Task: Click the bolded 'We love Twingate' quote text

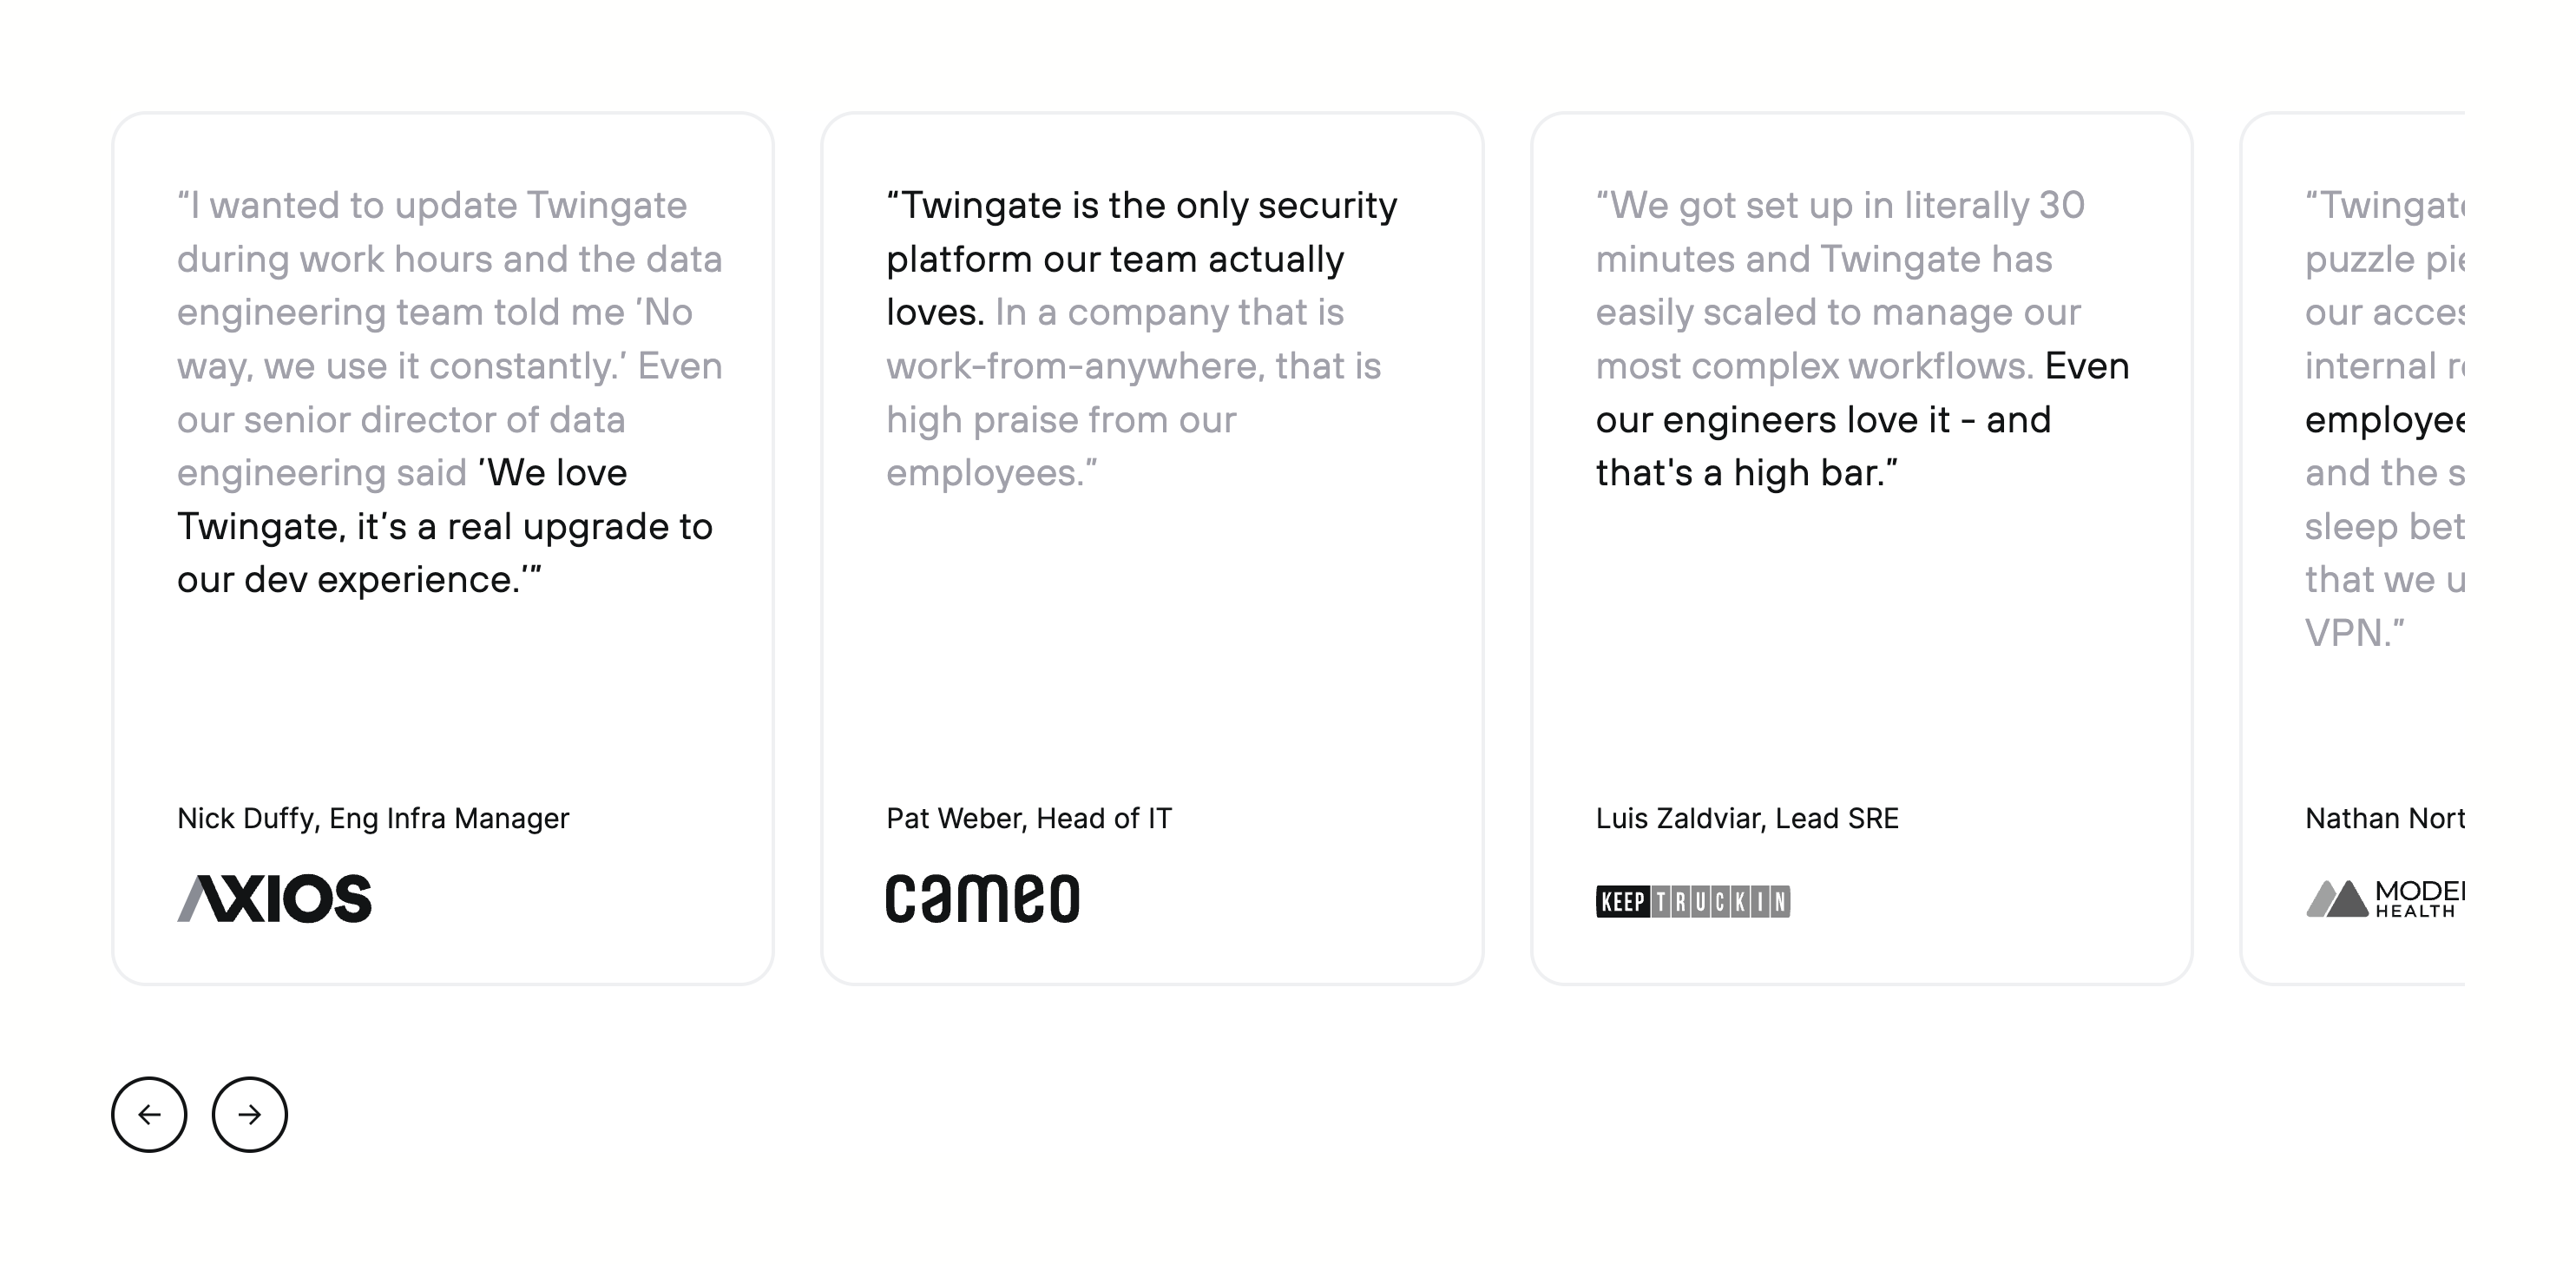Action: 553,471
